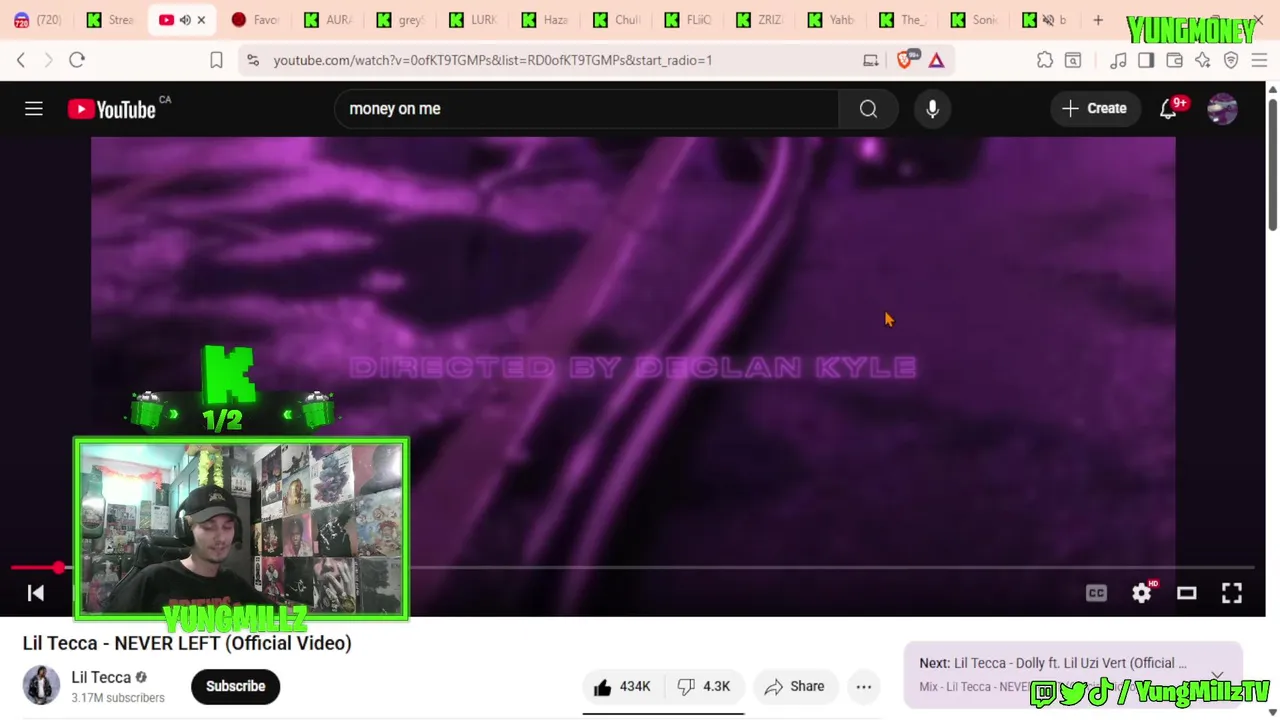The height and width of the screenshot is (720, 1280).
Task: Go forward using the browser forward arrow
Action: pyautogui.click(x=48, y=60)
